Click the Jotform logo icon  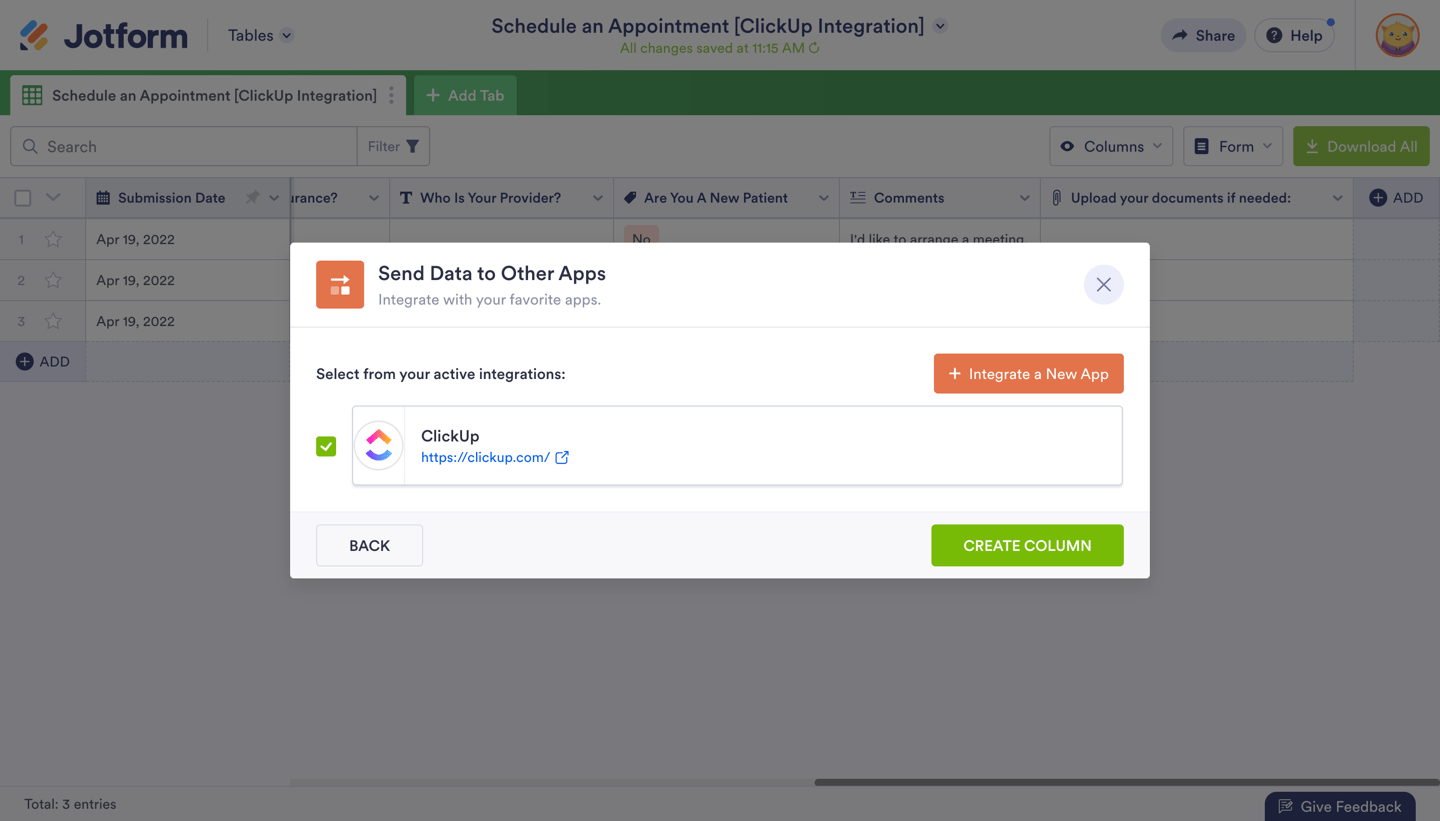[x=35, y=36]
